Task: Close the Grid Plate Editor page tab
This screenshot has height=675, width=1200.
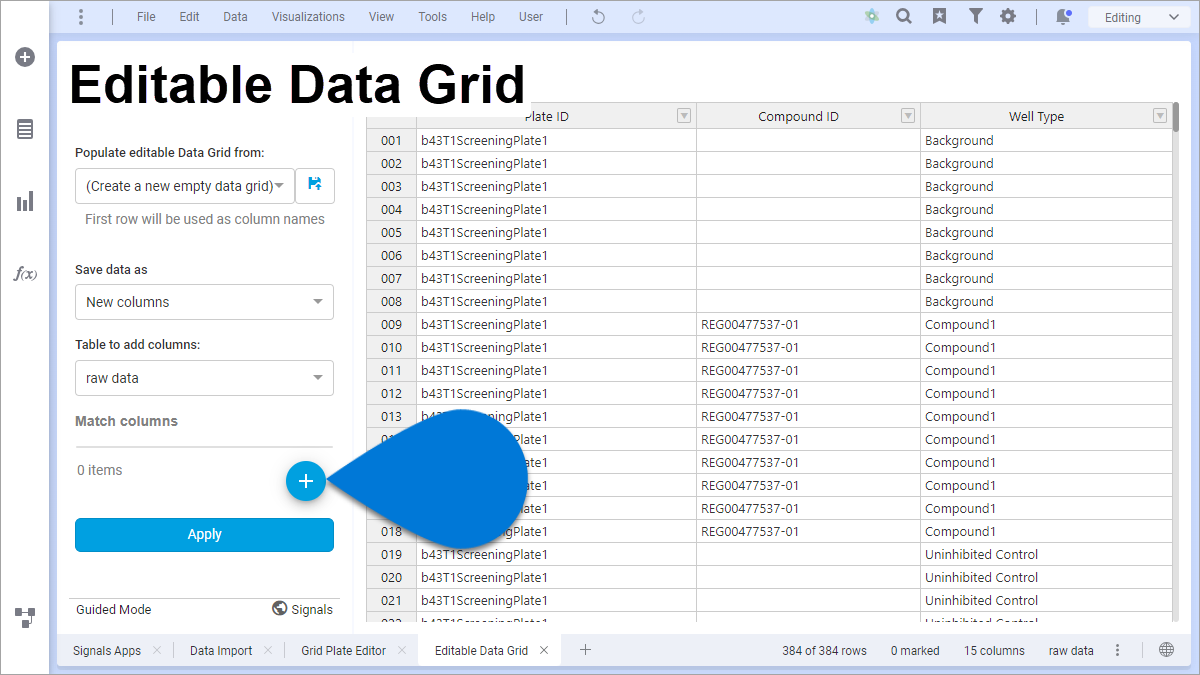Action: pos(402,650)
